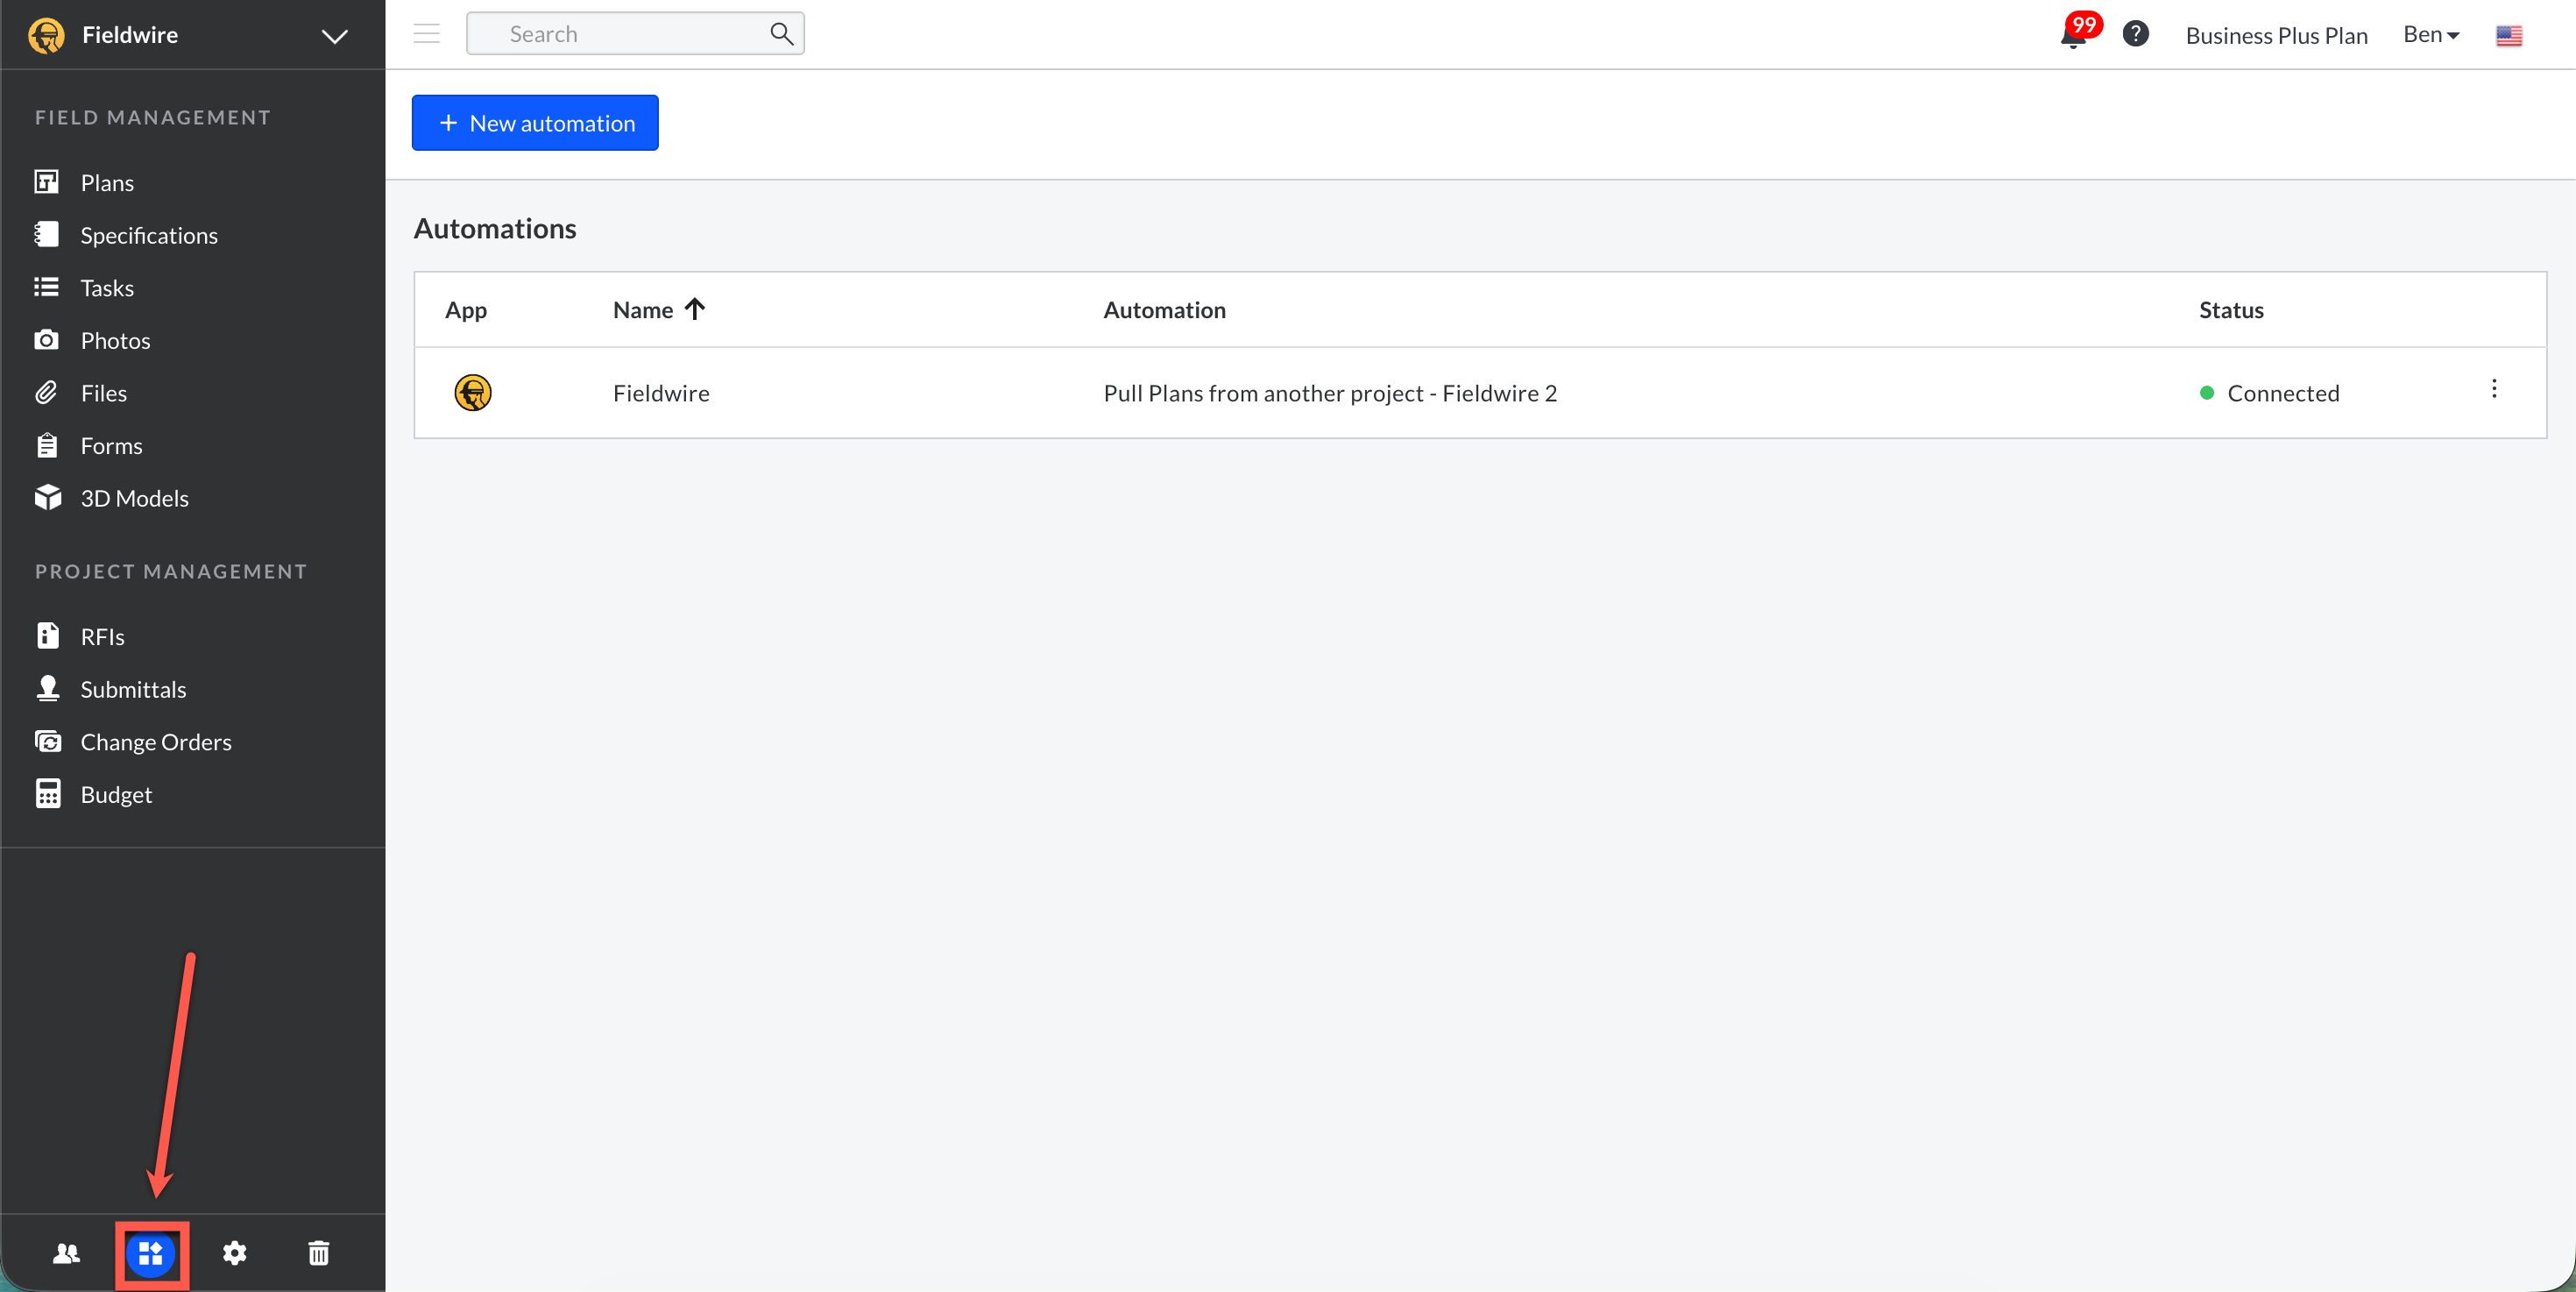Click the Forms clipboard icon
Screen dimensions: 2576x1292
[x=46, y=445]
